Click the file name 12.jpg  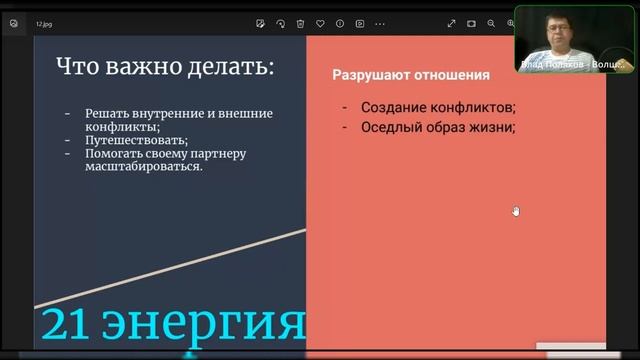click(44, 24)
